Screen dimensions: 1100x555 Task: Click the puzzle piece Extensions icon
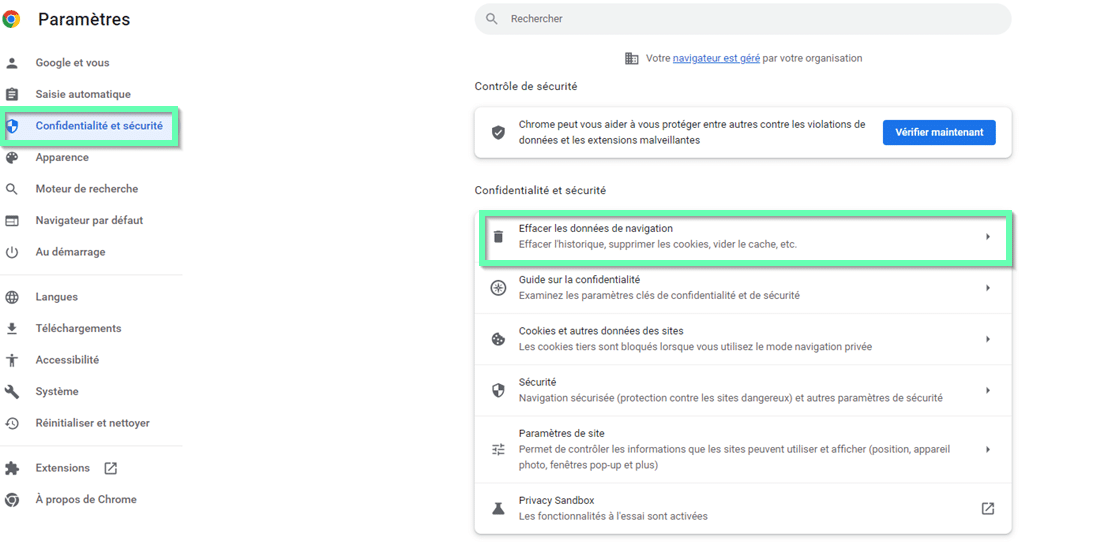click(12, 468)
